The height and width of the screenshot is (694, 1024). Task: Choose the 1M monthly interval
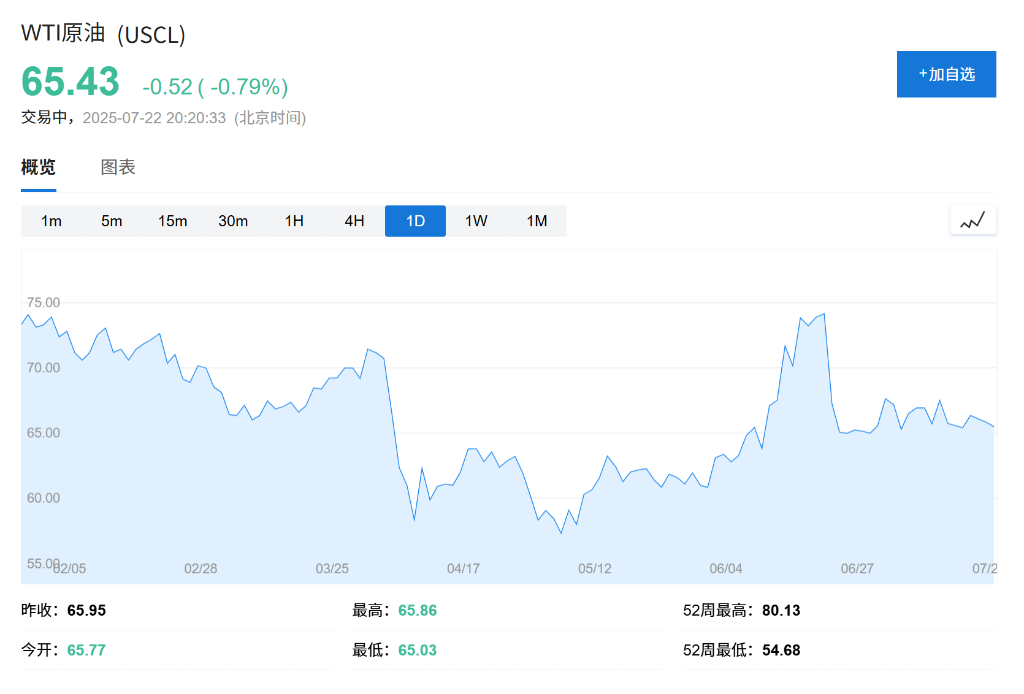[x=537, y=221]
